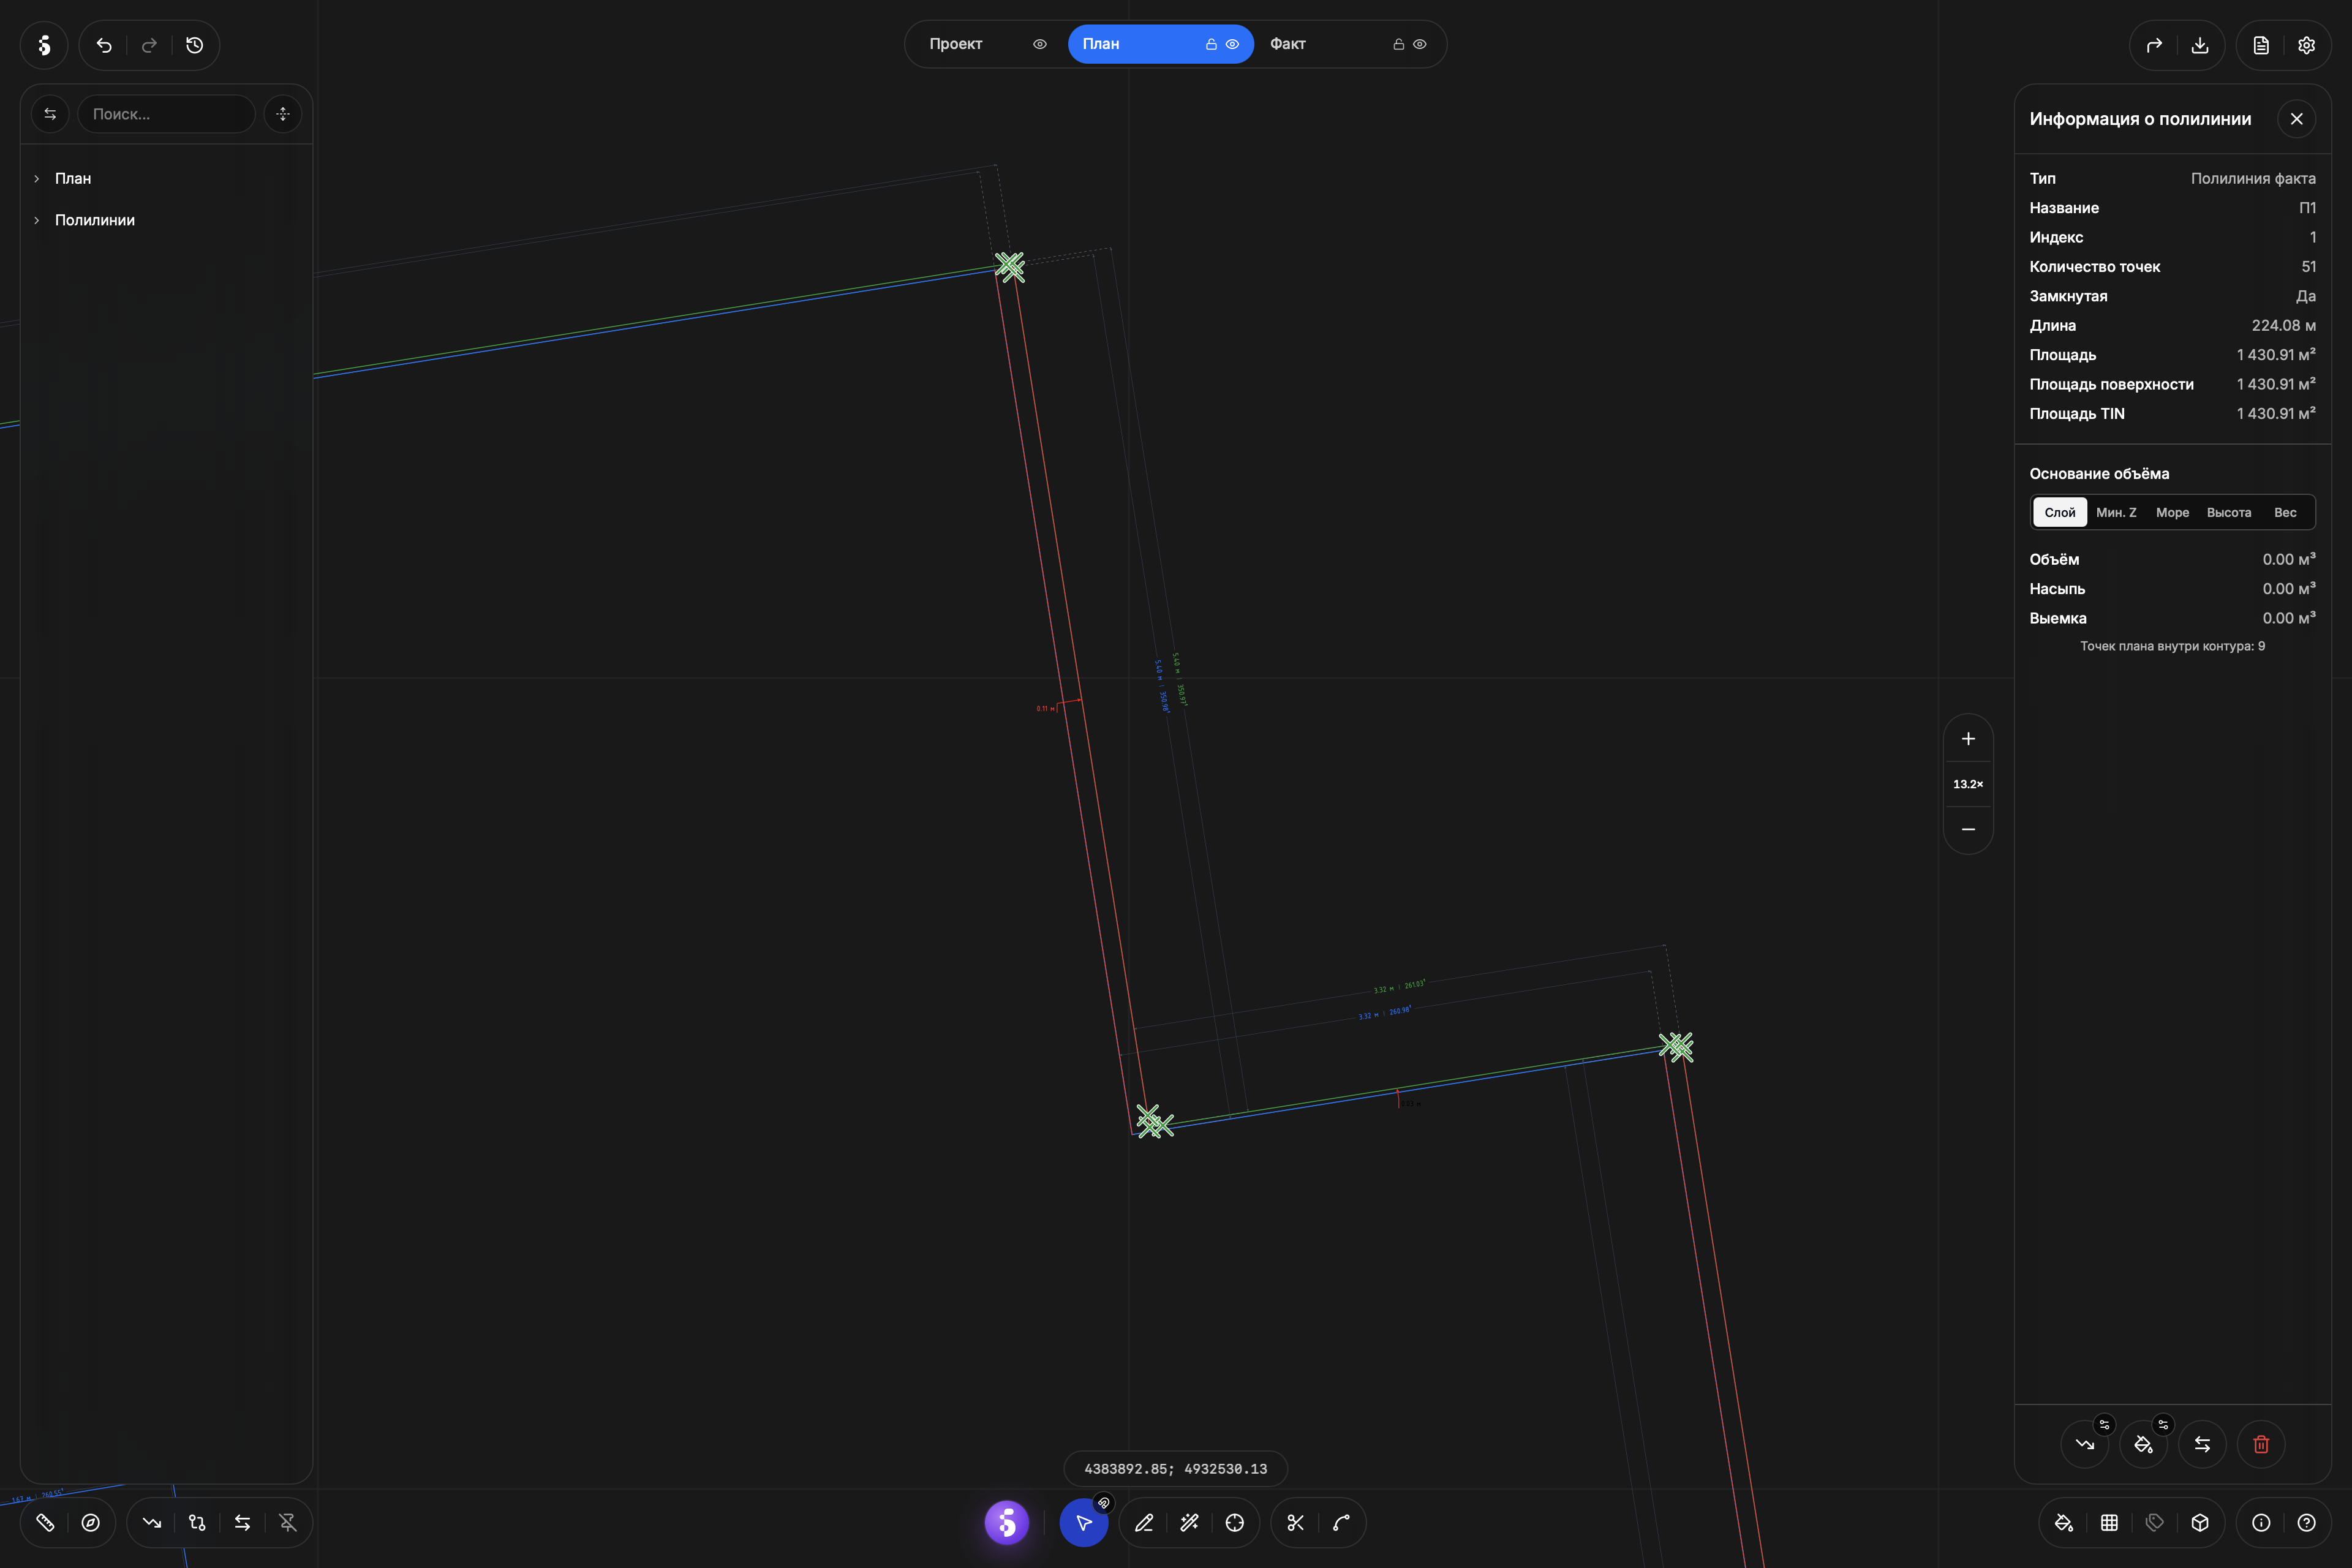Toggle the lock icon on План layer
This screenshot has width=2352, height=1568.
click(x=1211, y=44)
